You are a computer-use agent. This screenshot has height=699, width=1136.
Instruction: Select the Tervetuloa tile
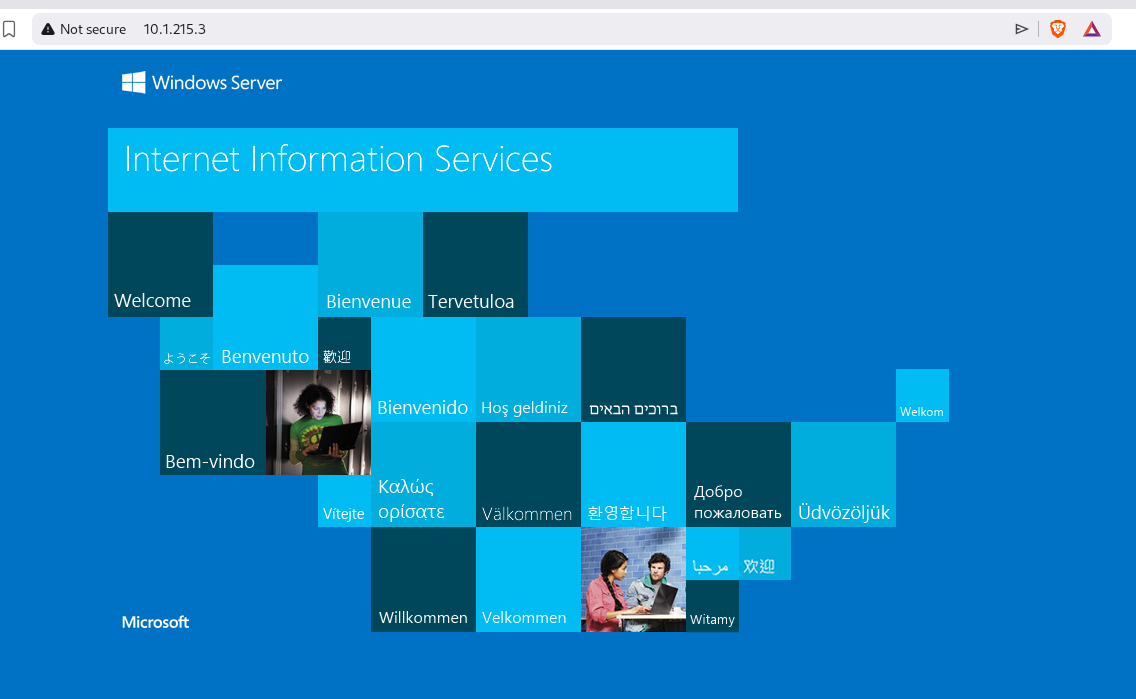[x=475, y=264]
